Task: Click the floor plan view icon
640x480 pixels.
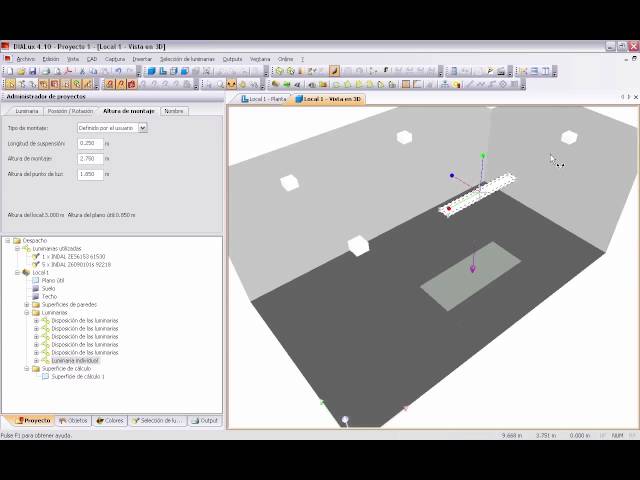Action: click(x=163, y=71)
